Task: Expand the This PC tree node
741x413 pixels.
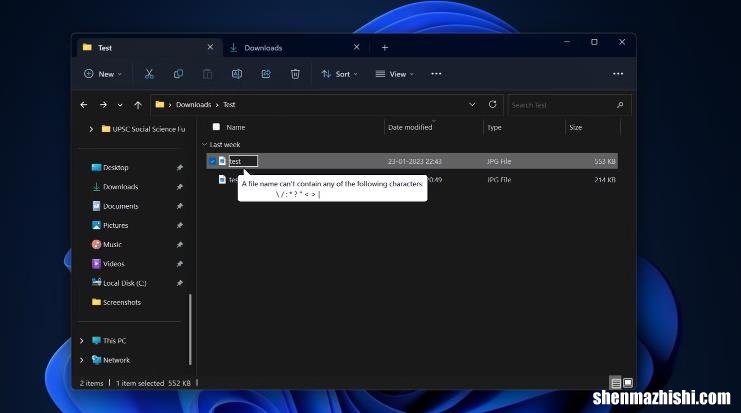Action: click(82, 341)
